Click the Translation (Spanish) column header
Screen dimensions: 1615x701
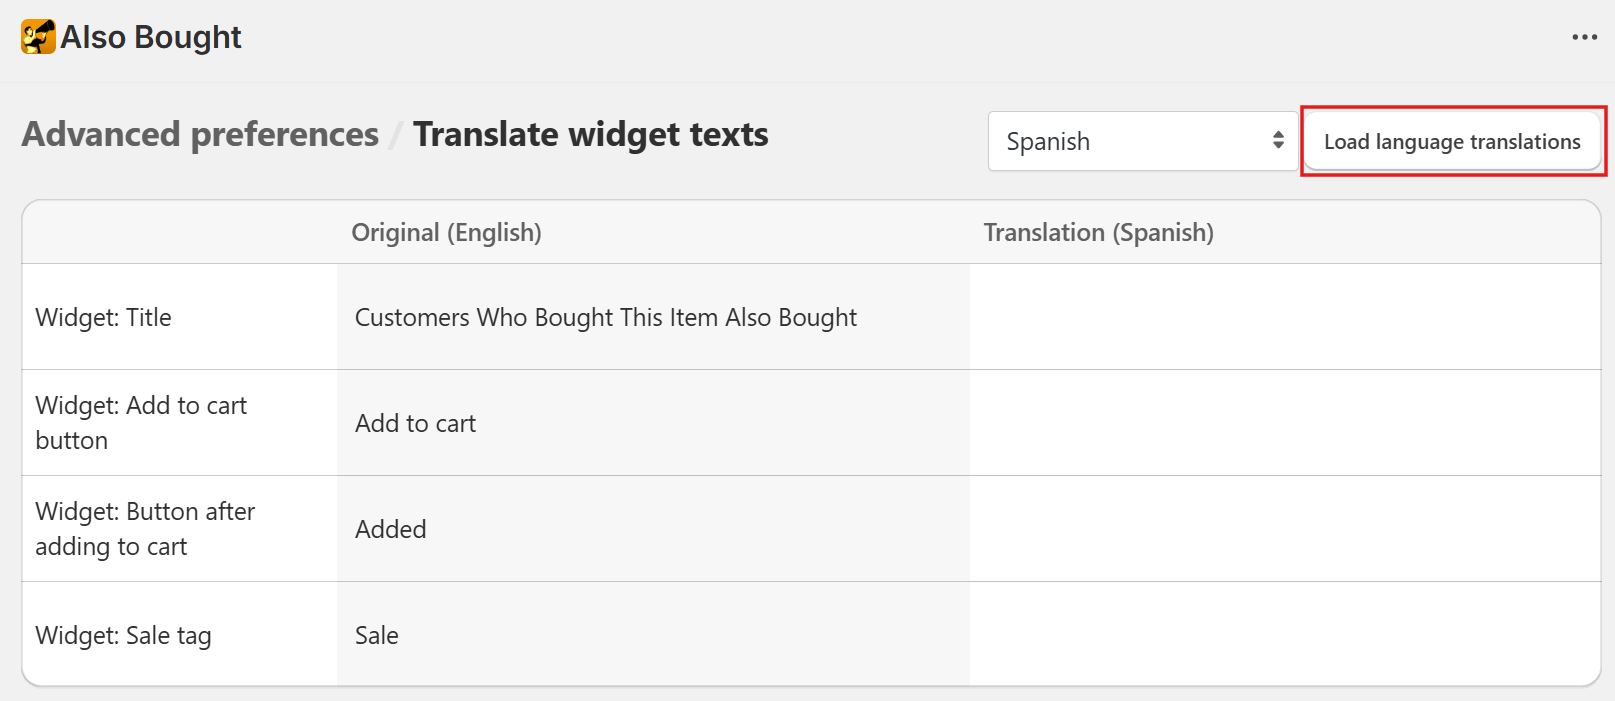1098,233
